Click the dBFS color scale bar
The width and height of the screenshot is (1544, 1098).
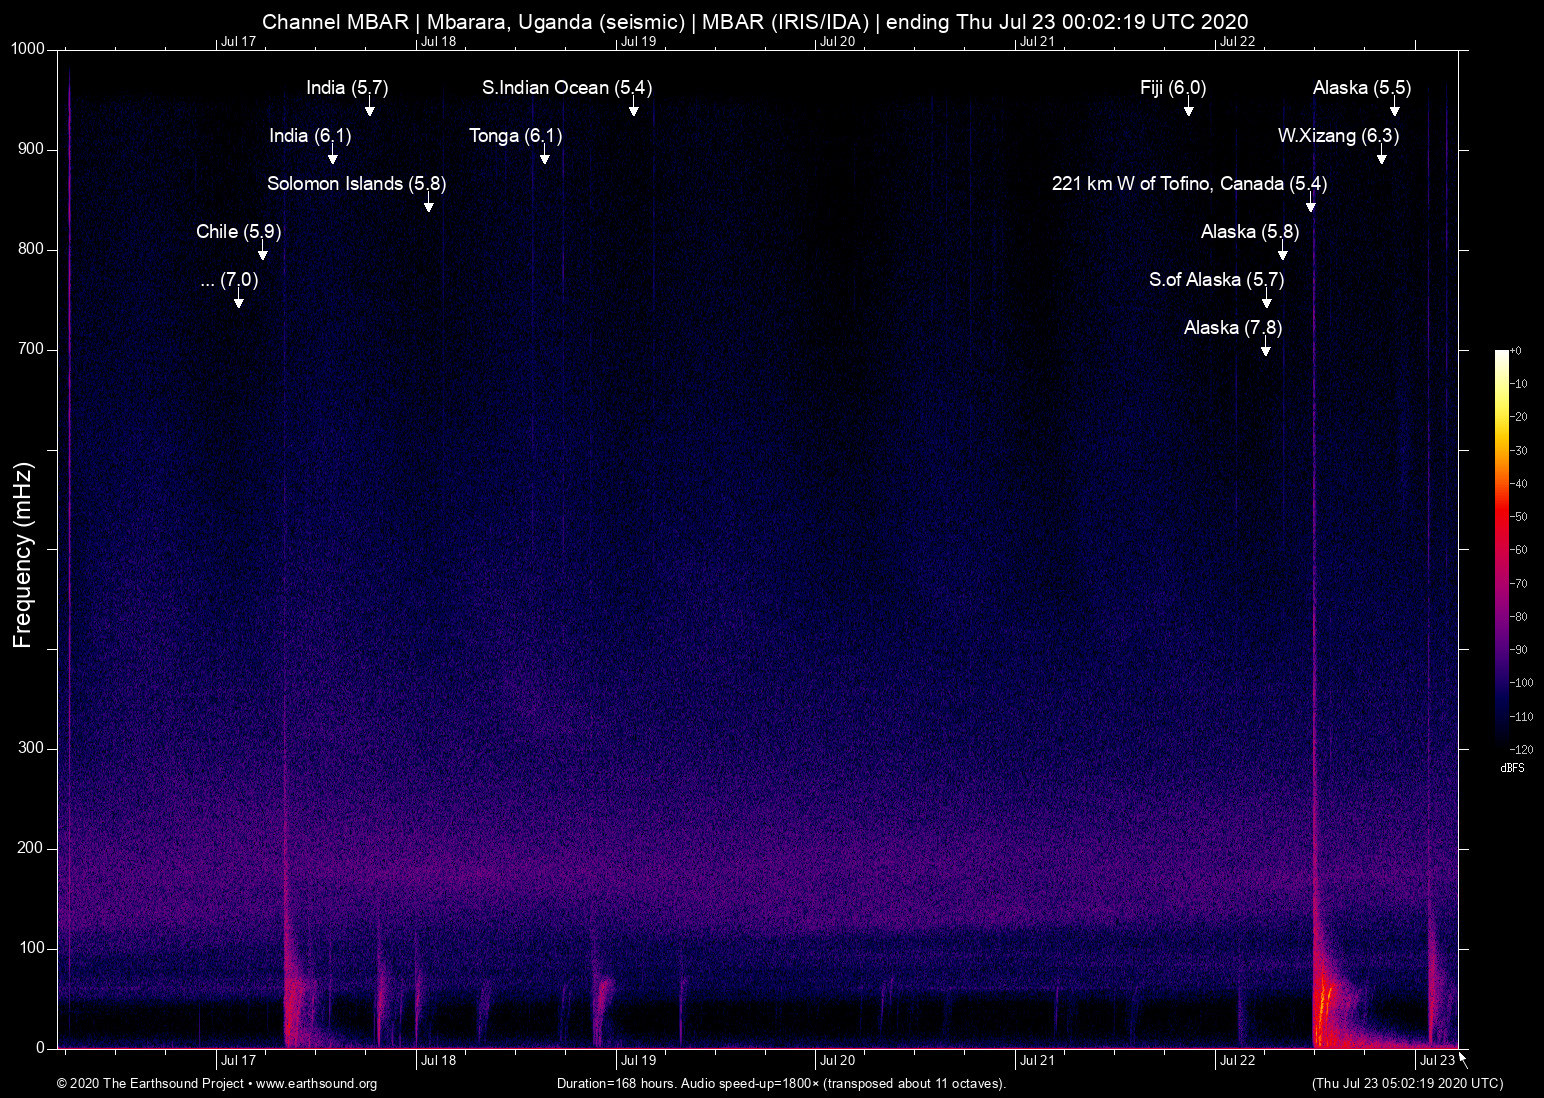click(1501, 550)
